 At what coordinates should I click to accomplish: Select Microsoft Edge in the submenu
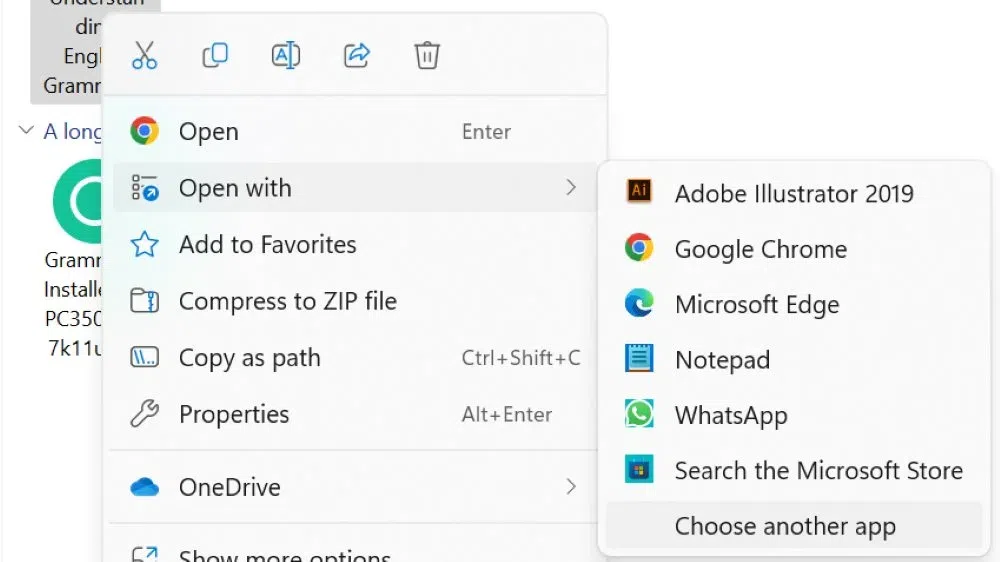(x=756, y=304)
